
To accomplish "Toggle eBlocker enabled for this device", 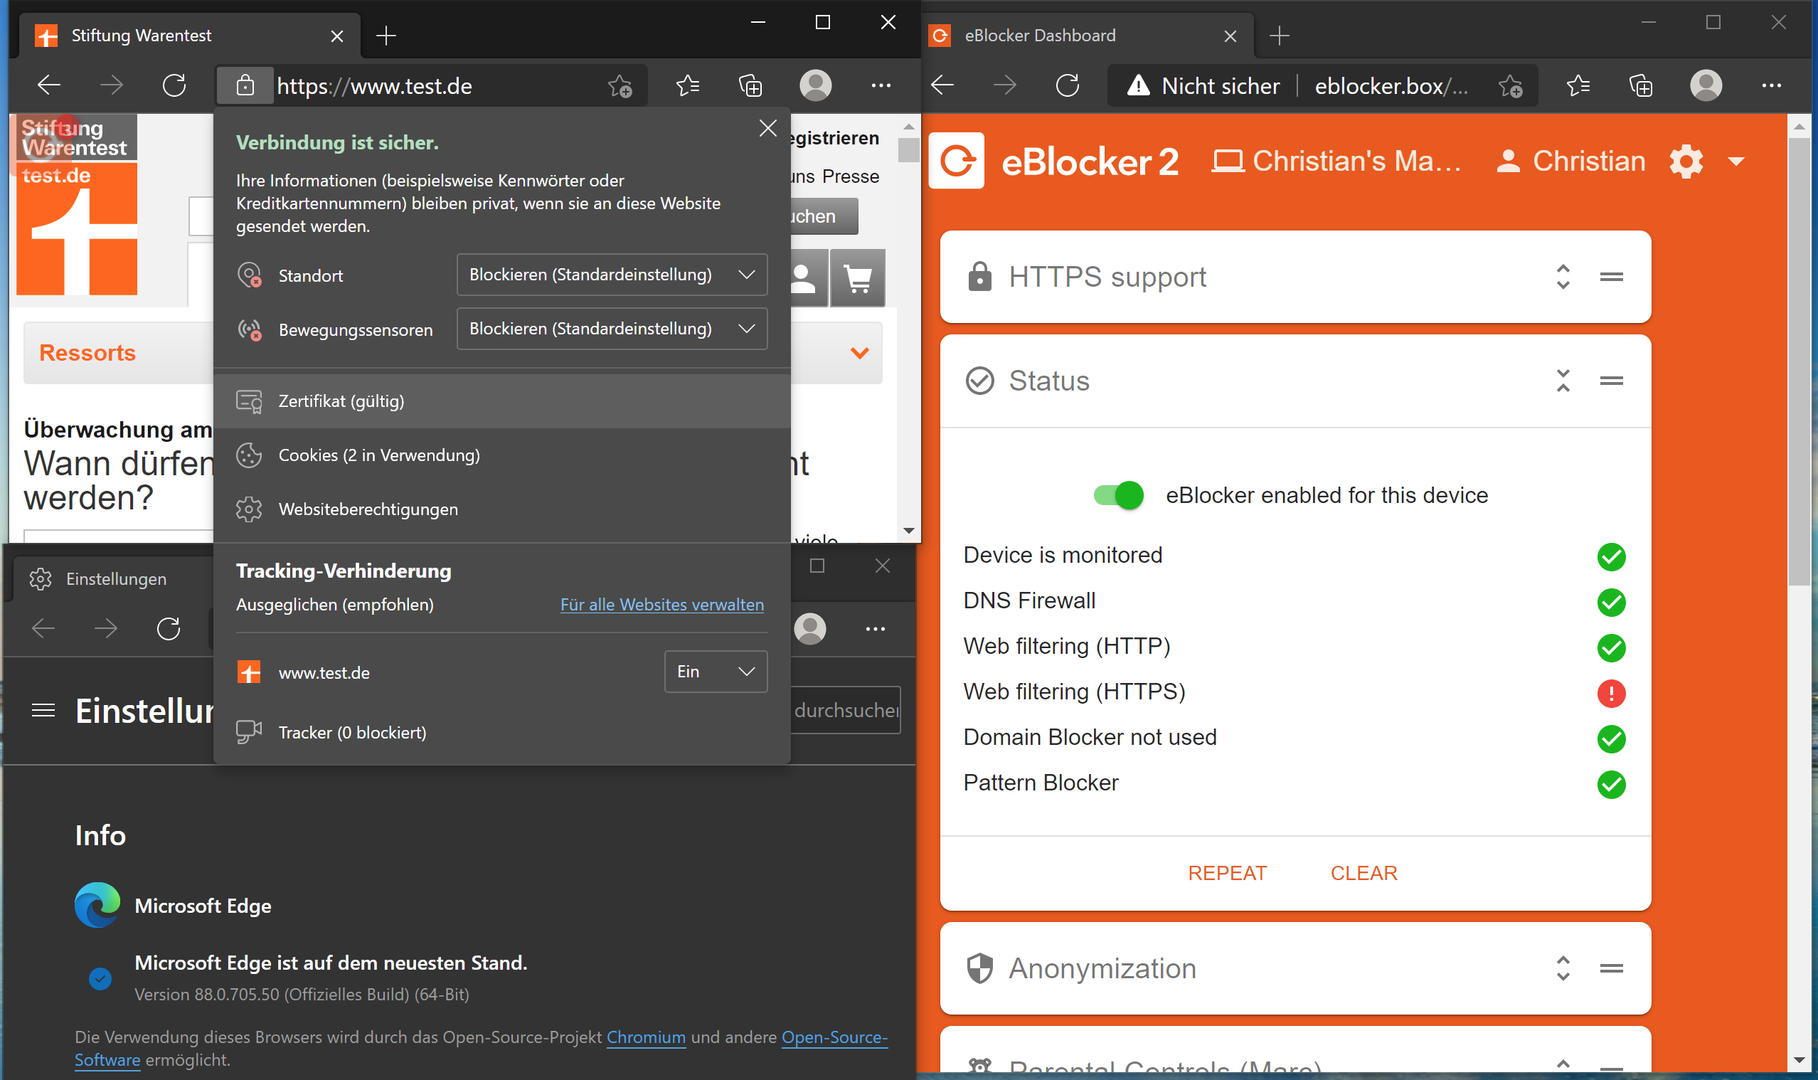I will (1119, 495).
